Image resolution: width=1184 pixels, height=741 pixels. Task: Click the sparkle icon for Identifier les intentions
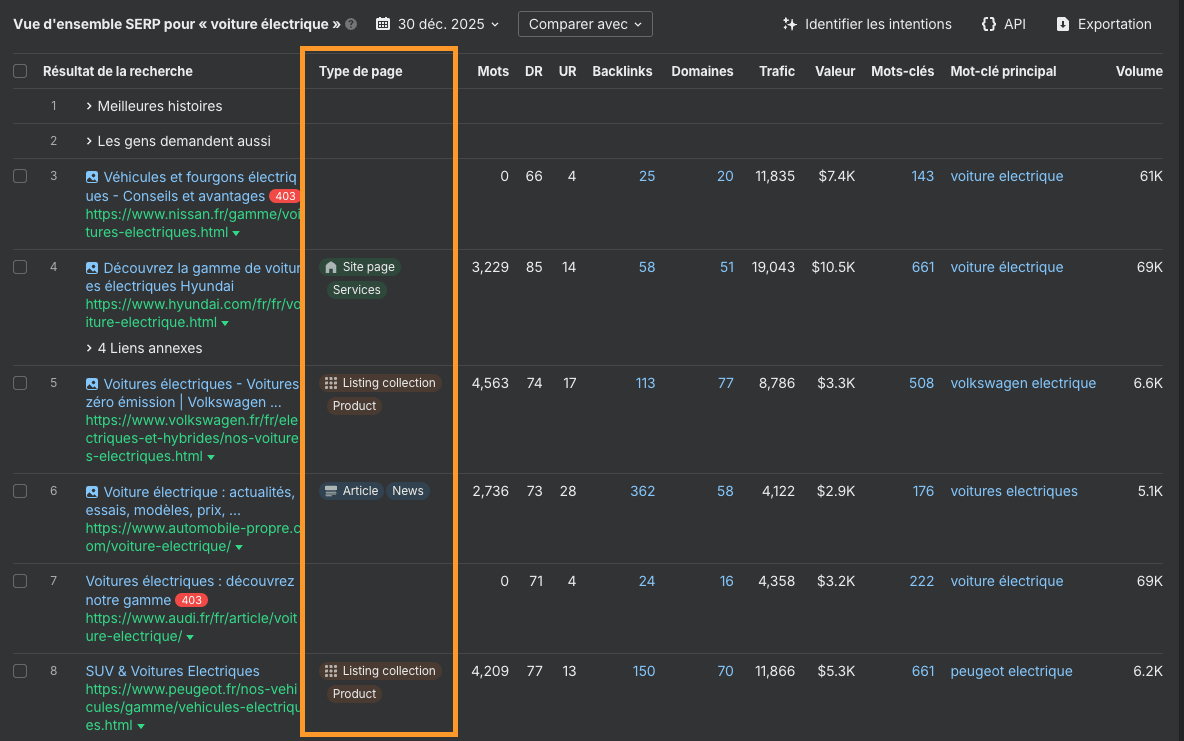point(790,24)
